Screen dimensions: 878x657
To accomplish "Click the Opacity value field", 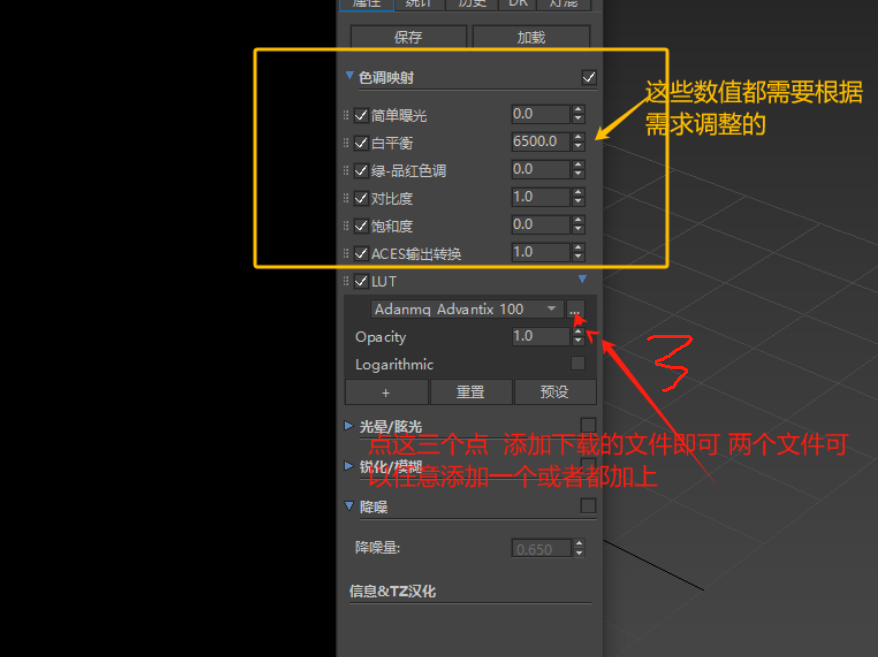I will (539, 337).
